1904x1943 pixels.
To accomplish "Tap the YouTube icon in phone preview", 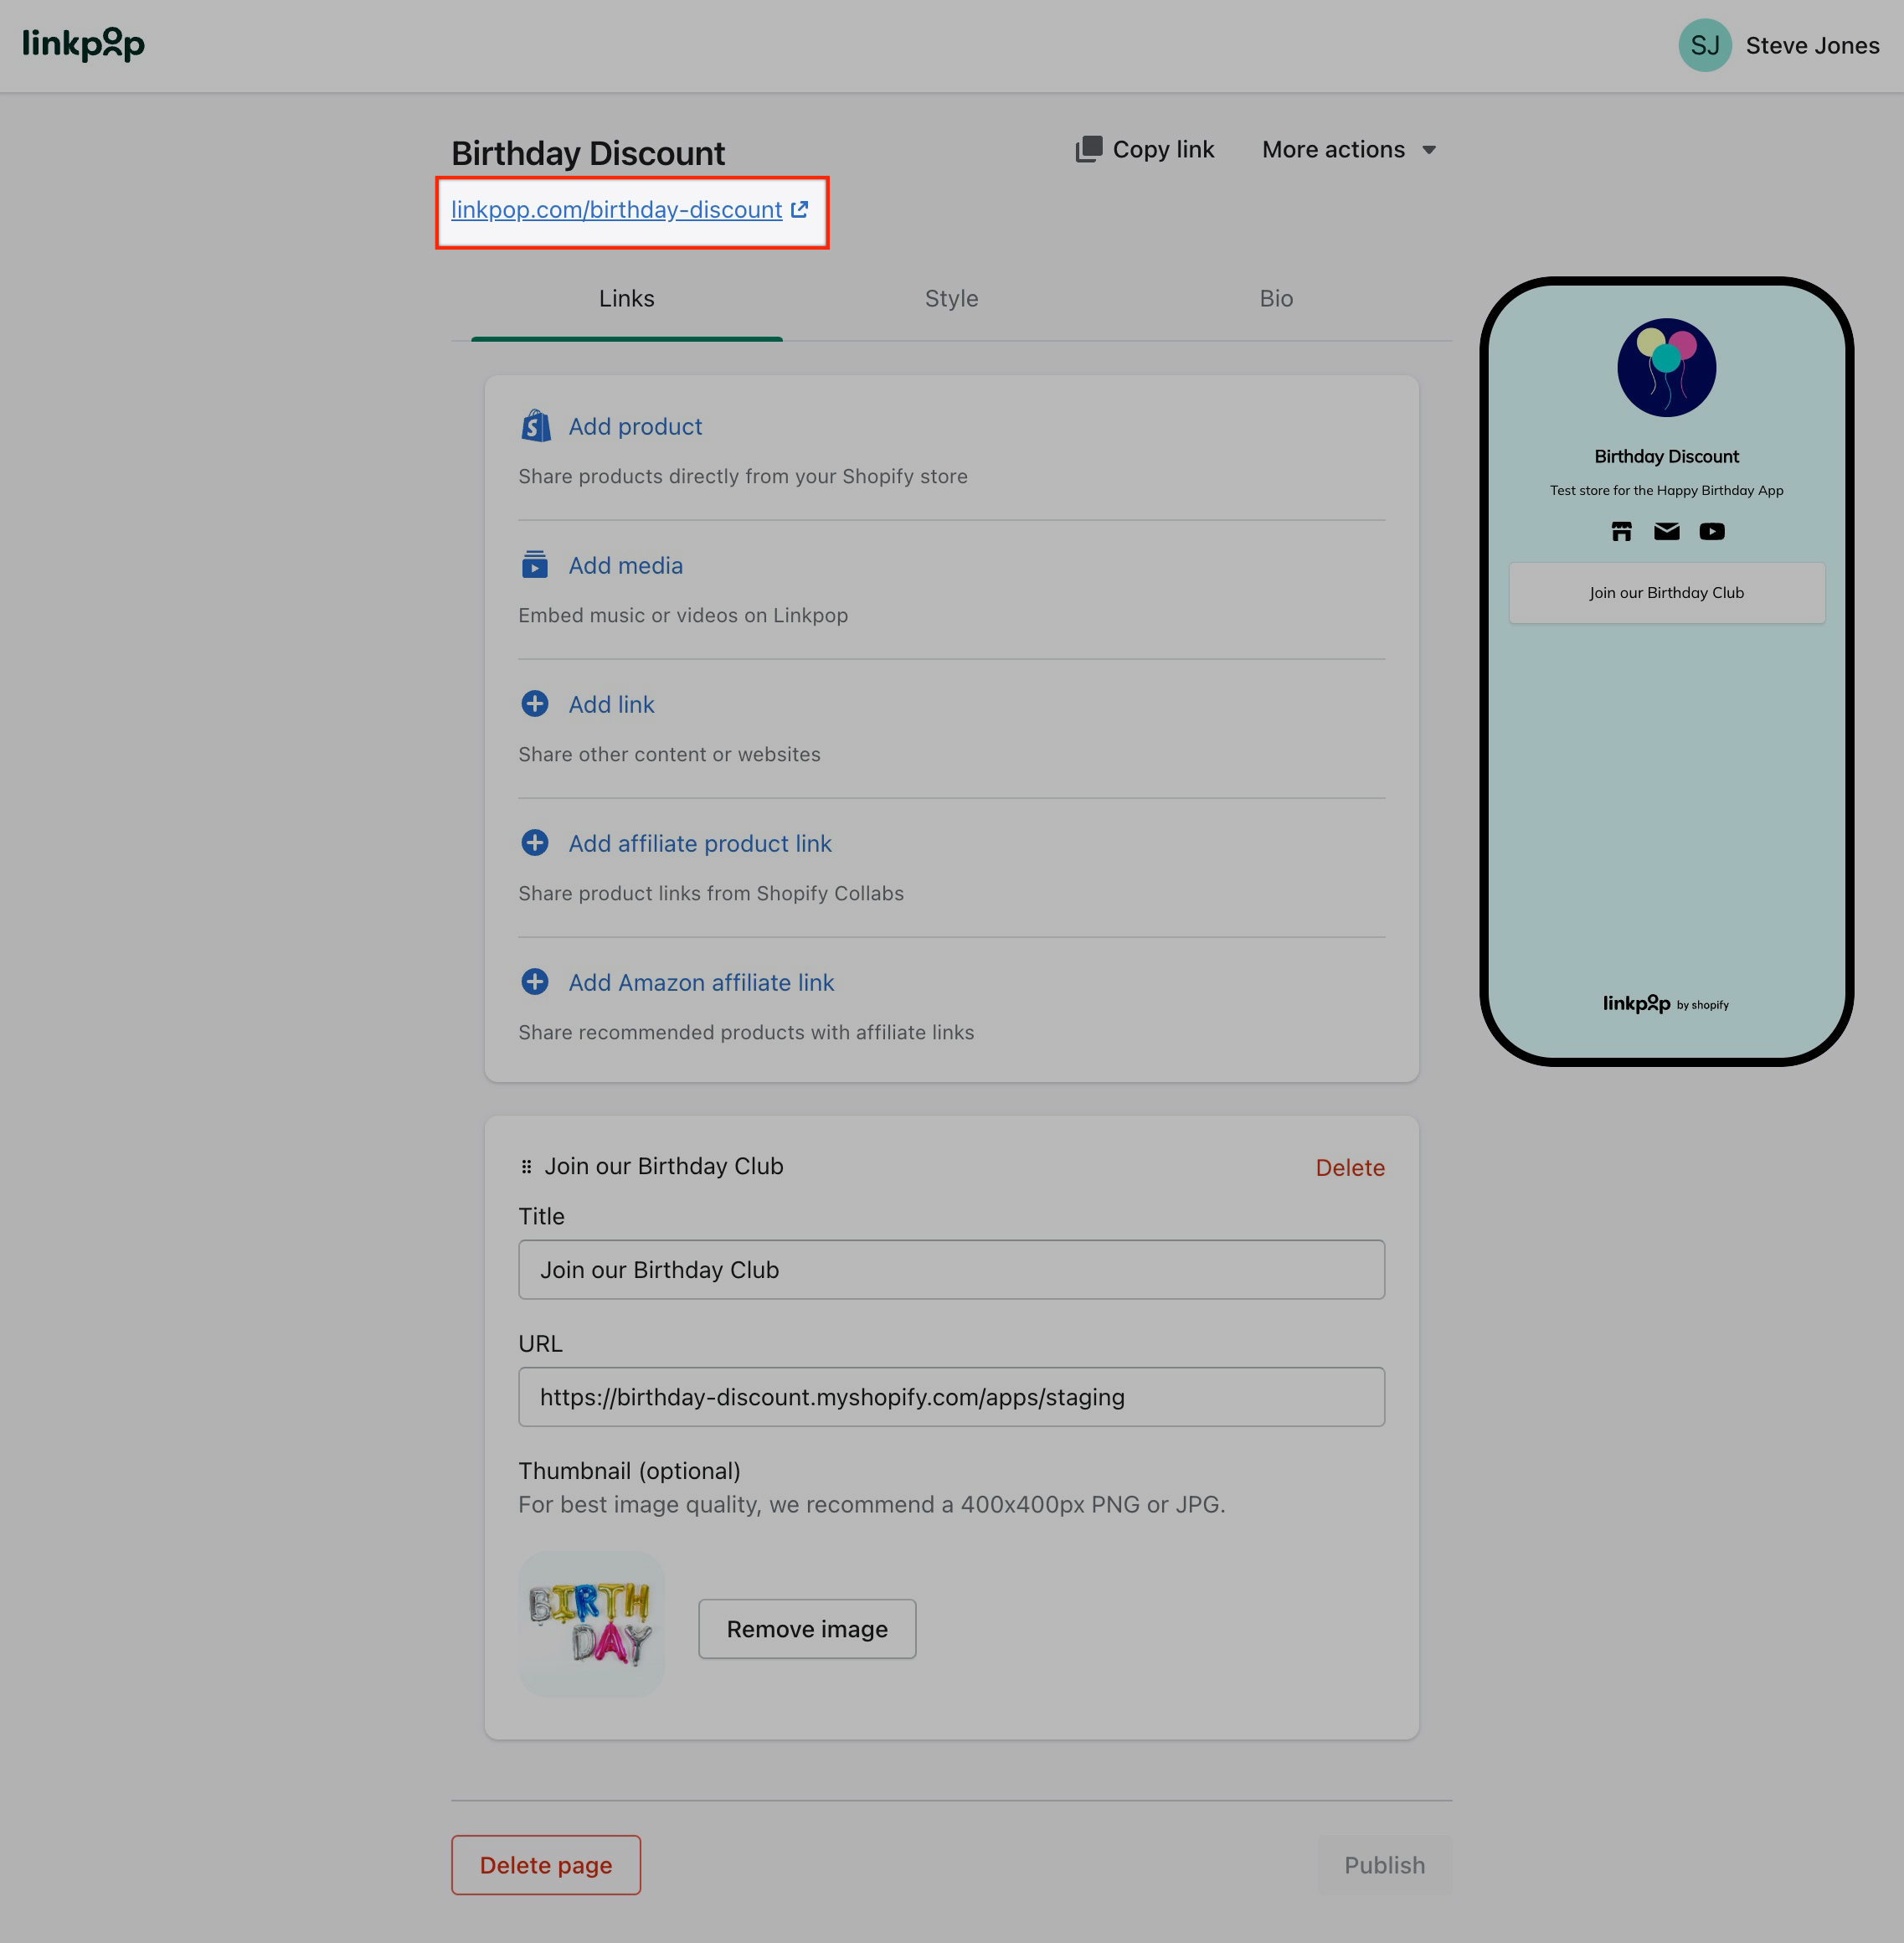I will pos(1711,531).
